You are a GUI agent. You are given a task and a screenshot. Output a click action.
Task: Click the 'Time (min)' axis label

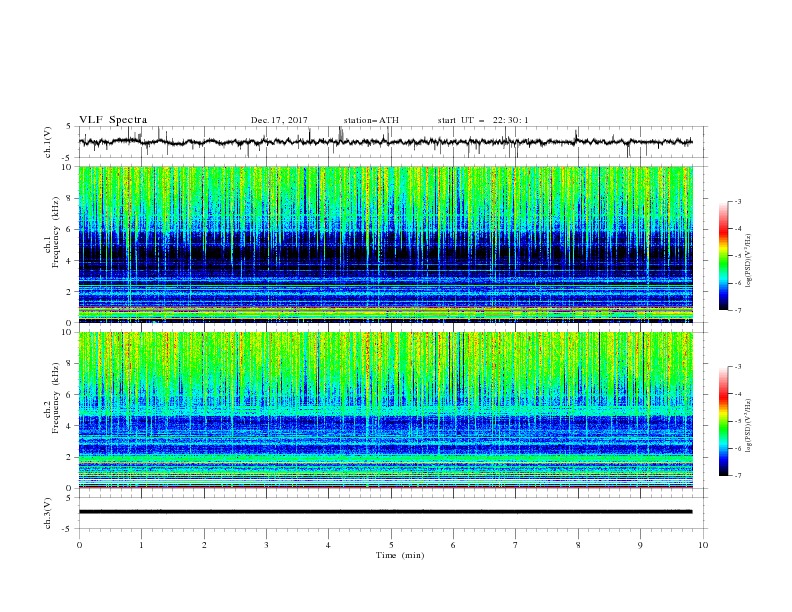pyautogui.click(x=400, y=555)
